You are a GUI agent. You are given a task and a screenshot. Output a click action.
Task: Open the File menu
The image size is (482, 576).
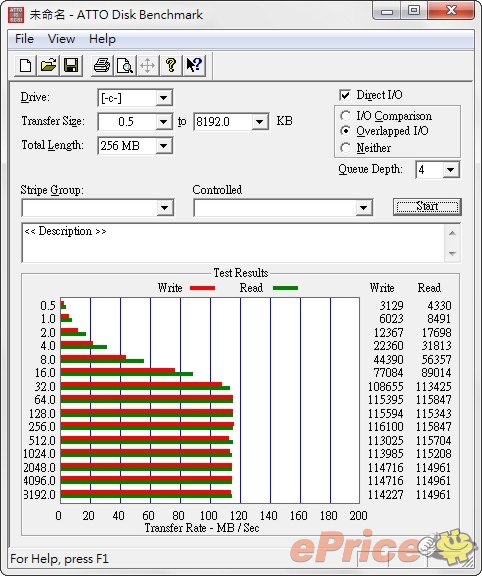click(24, 39)
